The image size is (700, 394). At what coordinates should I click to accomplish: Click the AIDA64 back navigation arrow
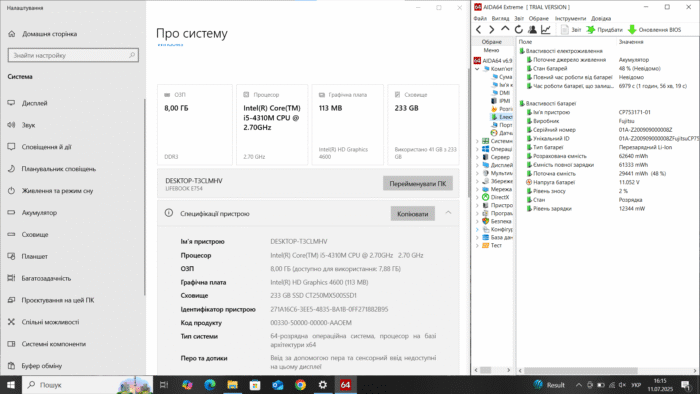click(479, 29)
